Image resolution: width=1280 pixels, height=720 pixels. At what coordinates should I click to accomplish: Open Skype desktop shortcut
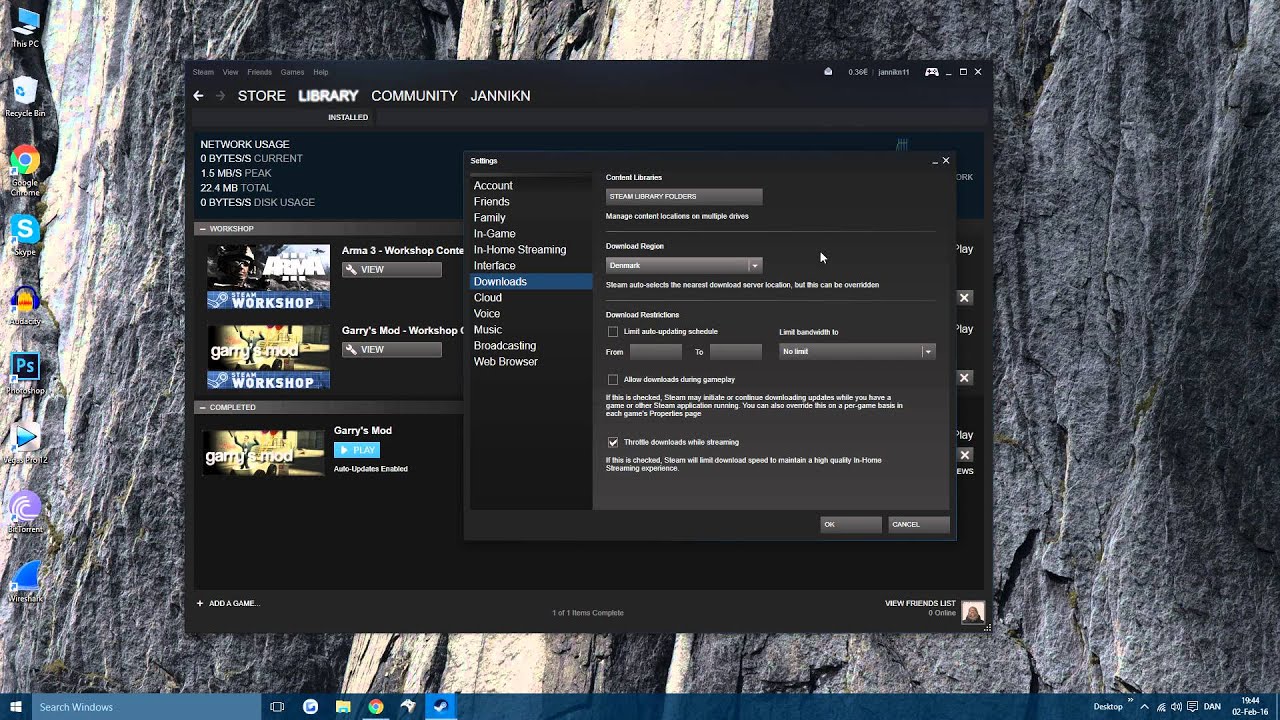click(x=25, y=235)
